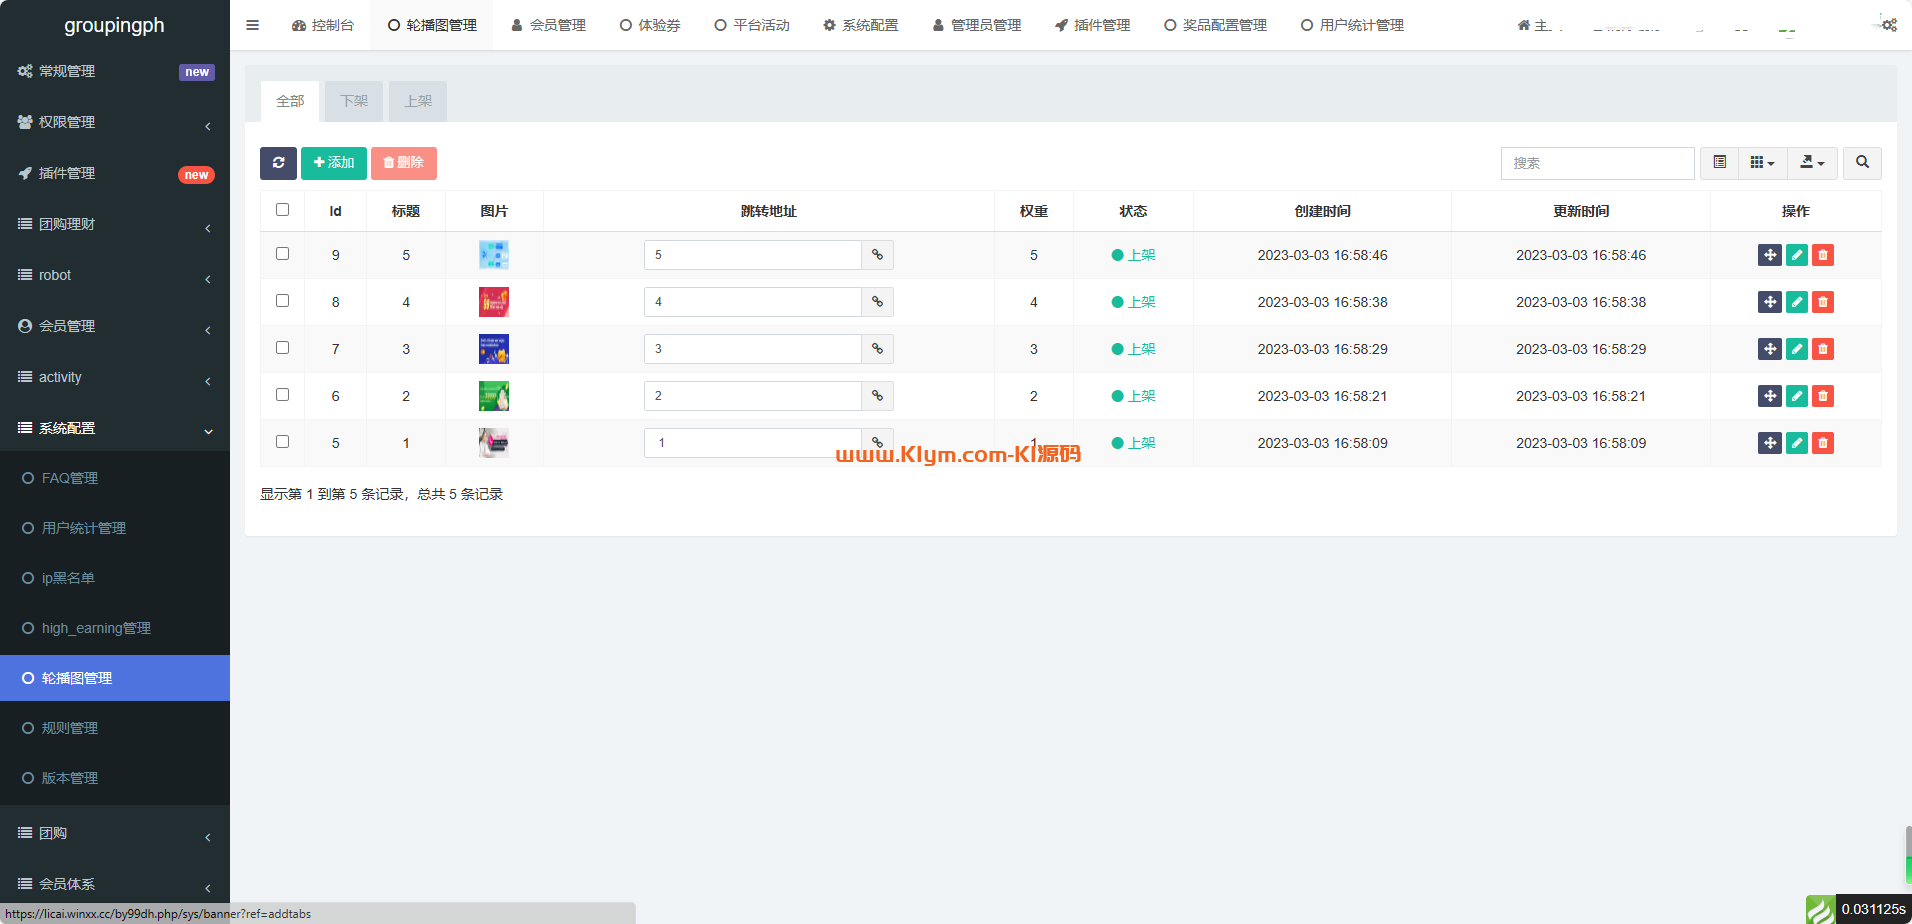Click the drag-sort handle for Id 5 row
Screen dimensions: 1912x924
(1770, 443)
